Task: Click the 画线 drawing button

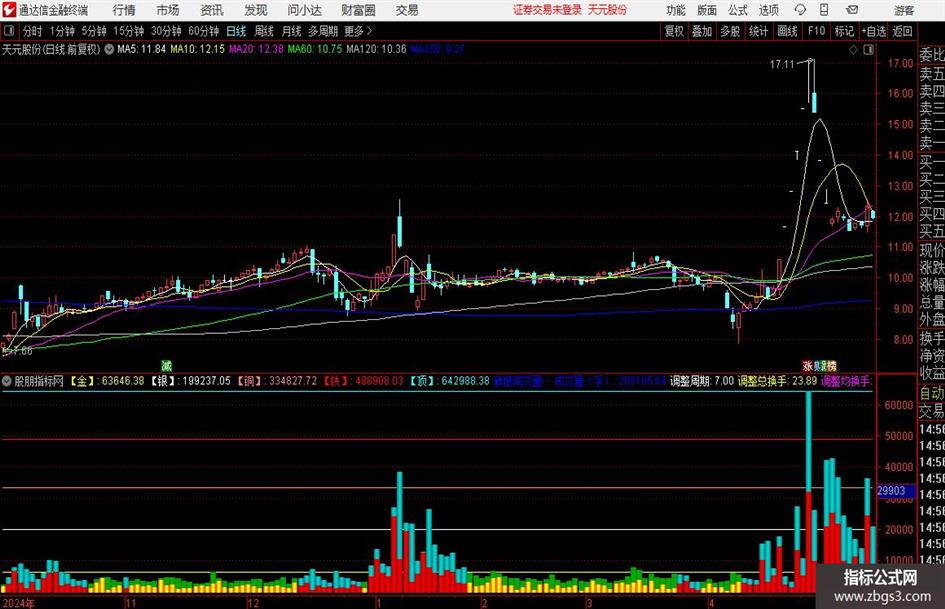Action: tap(787, 31)
